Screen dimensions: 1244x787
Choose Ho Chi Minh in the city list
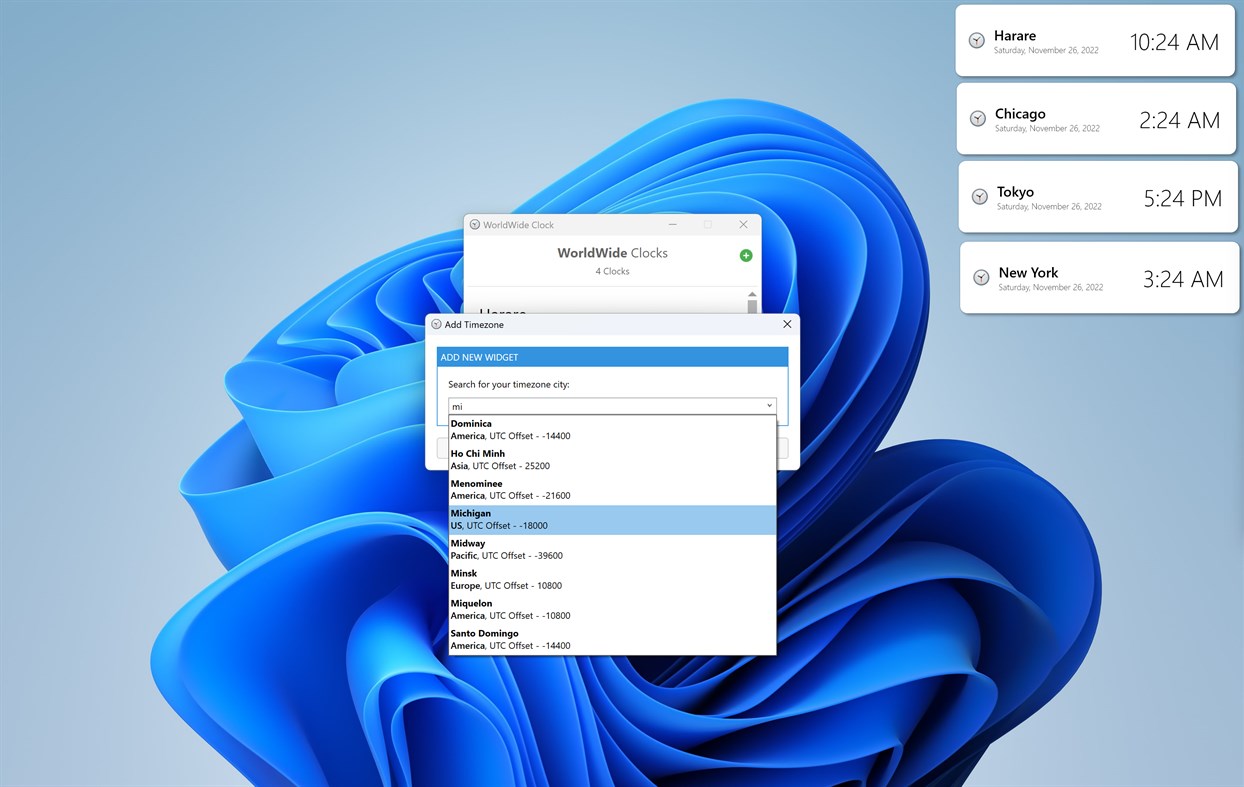600,458
